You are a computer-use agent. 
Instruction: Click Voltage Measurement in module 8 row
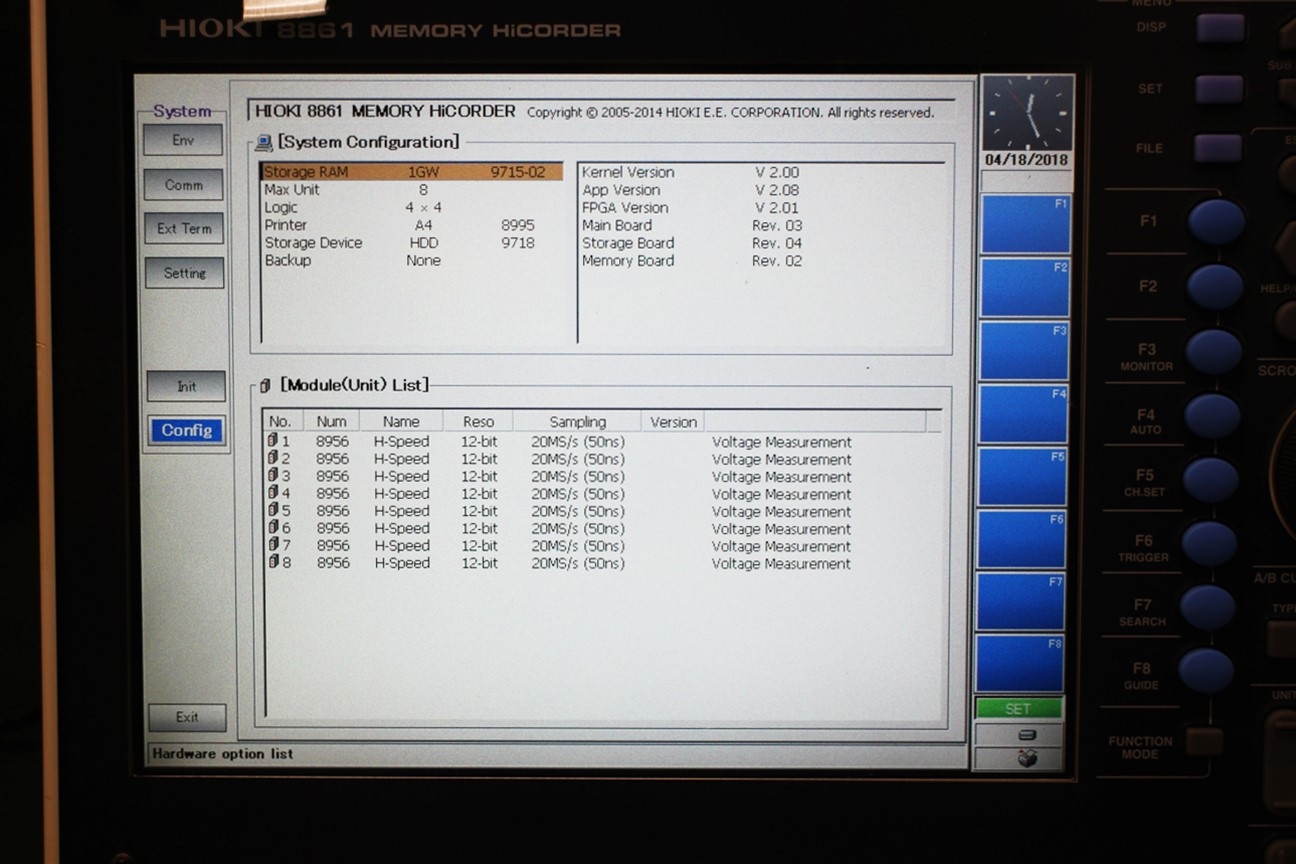pyautogui.click(x=781, y=564)
